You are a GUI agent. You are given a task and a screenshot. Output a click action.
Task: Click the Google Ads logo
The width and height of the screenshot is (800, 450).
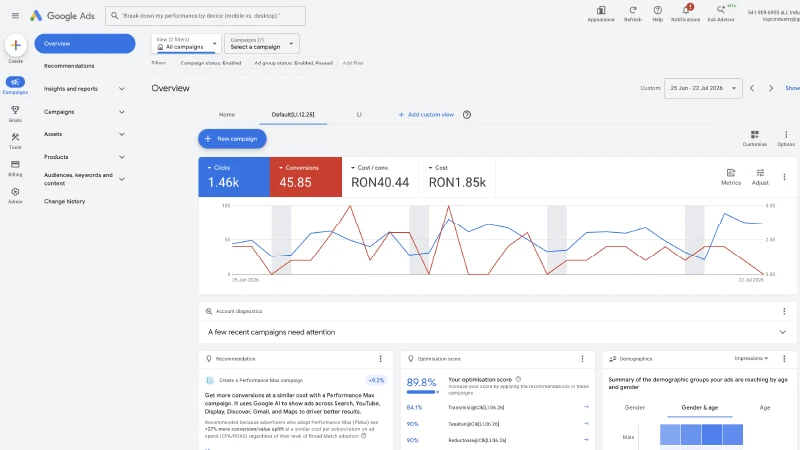(62, 16)
